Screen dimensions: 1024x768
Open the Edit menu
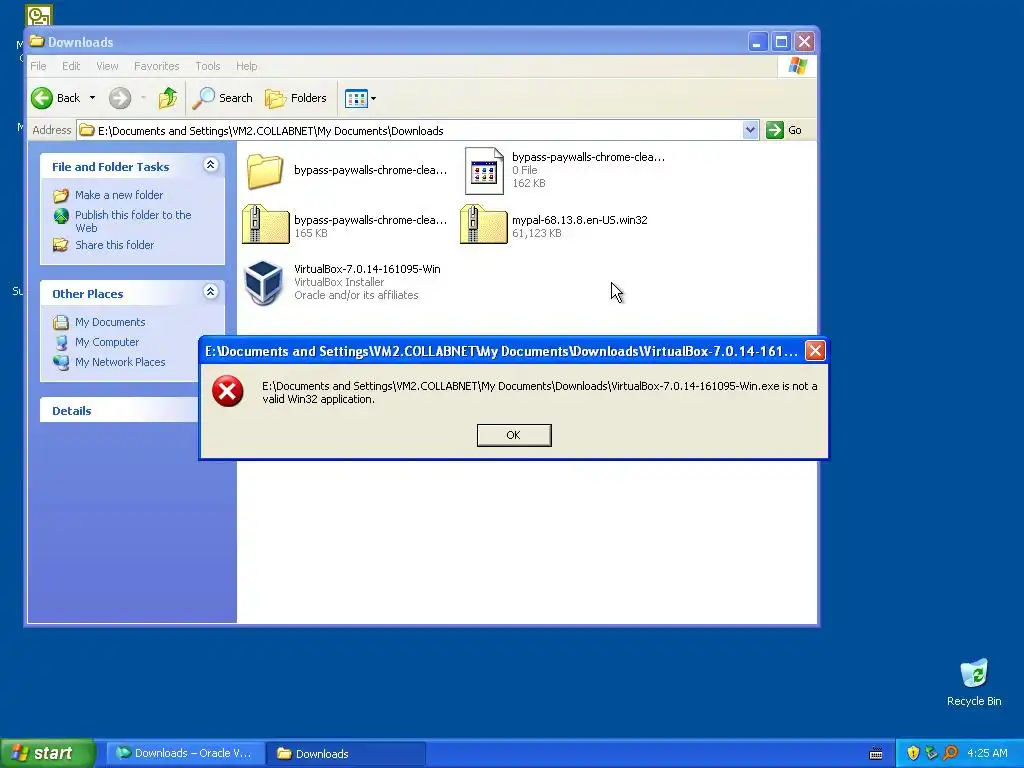[x=71, y=66]
